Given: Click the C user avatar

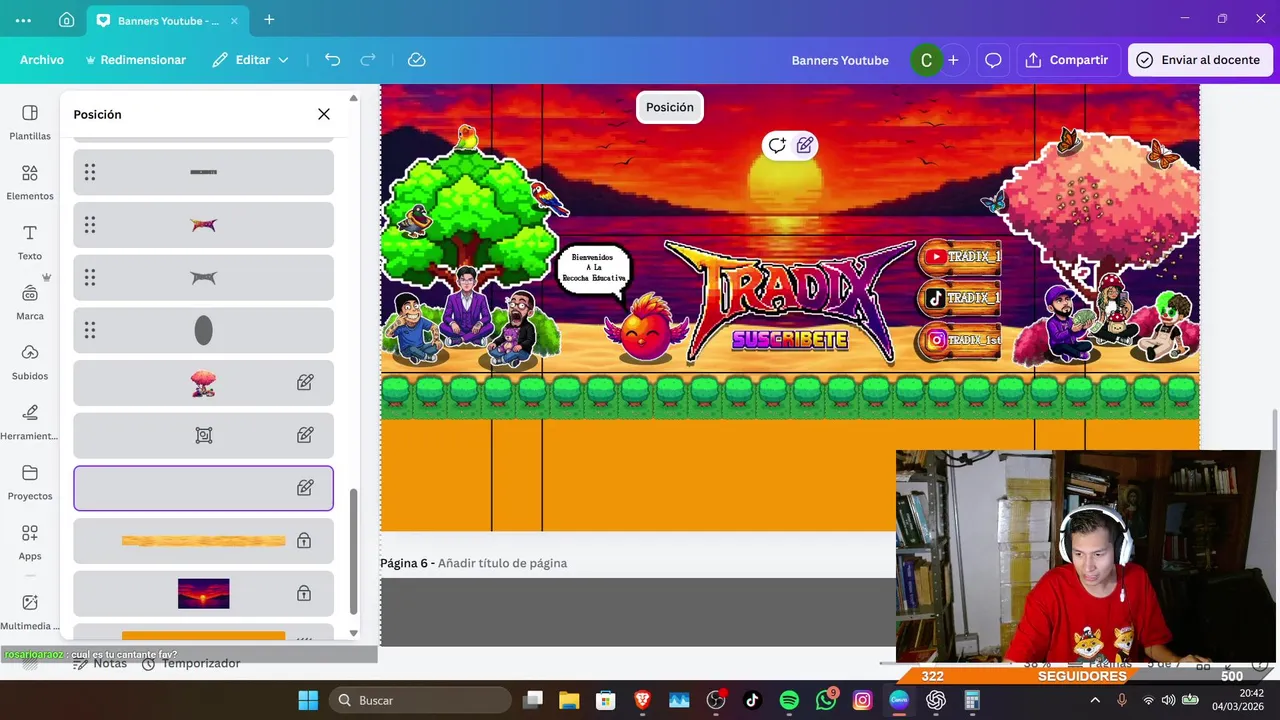Looking at the screenshot, I should click(x=926, y=60).
